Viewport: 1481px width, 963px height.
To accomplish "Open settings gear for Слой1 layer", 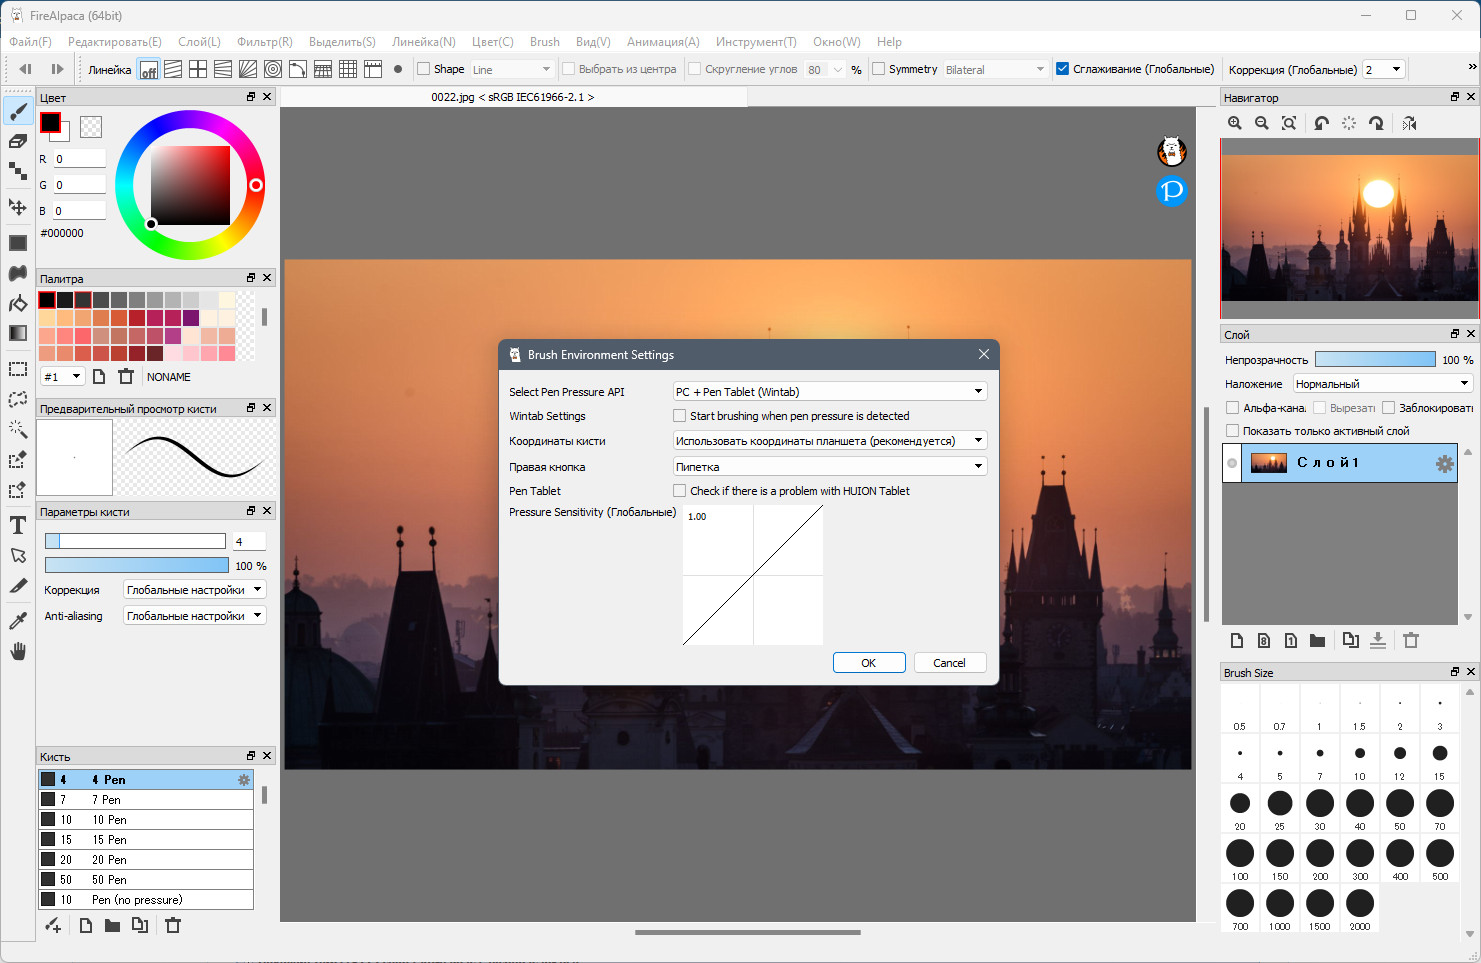I will click(1444, 463).
